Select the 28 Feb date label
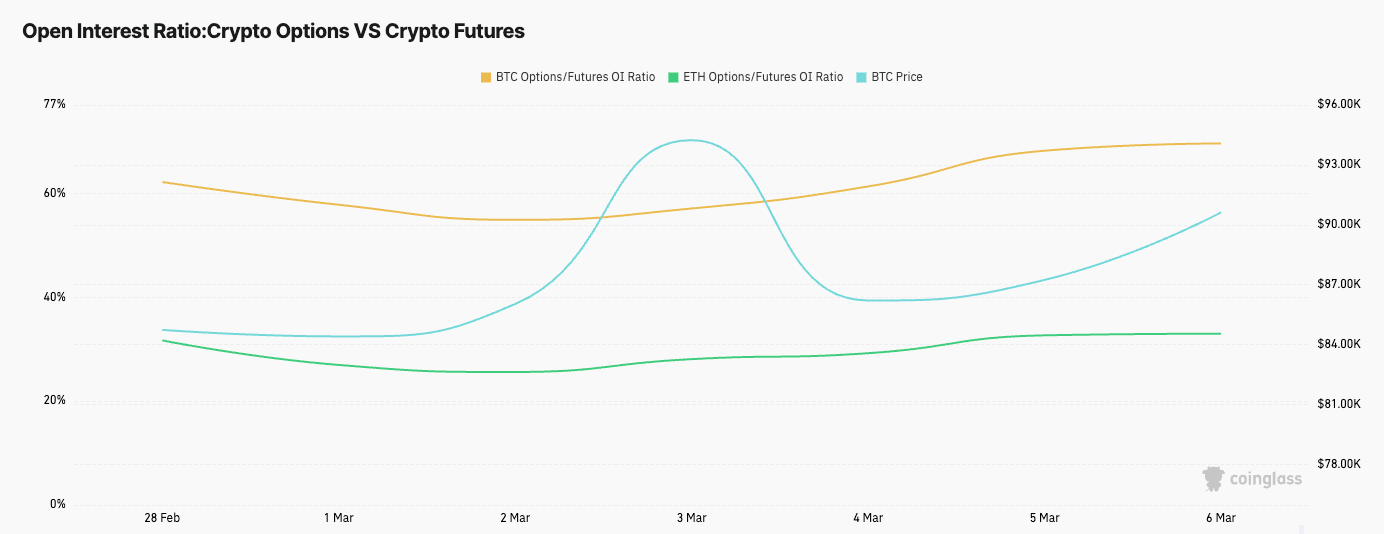 click(162, 518)
